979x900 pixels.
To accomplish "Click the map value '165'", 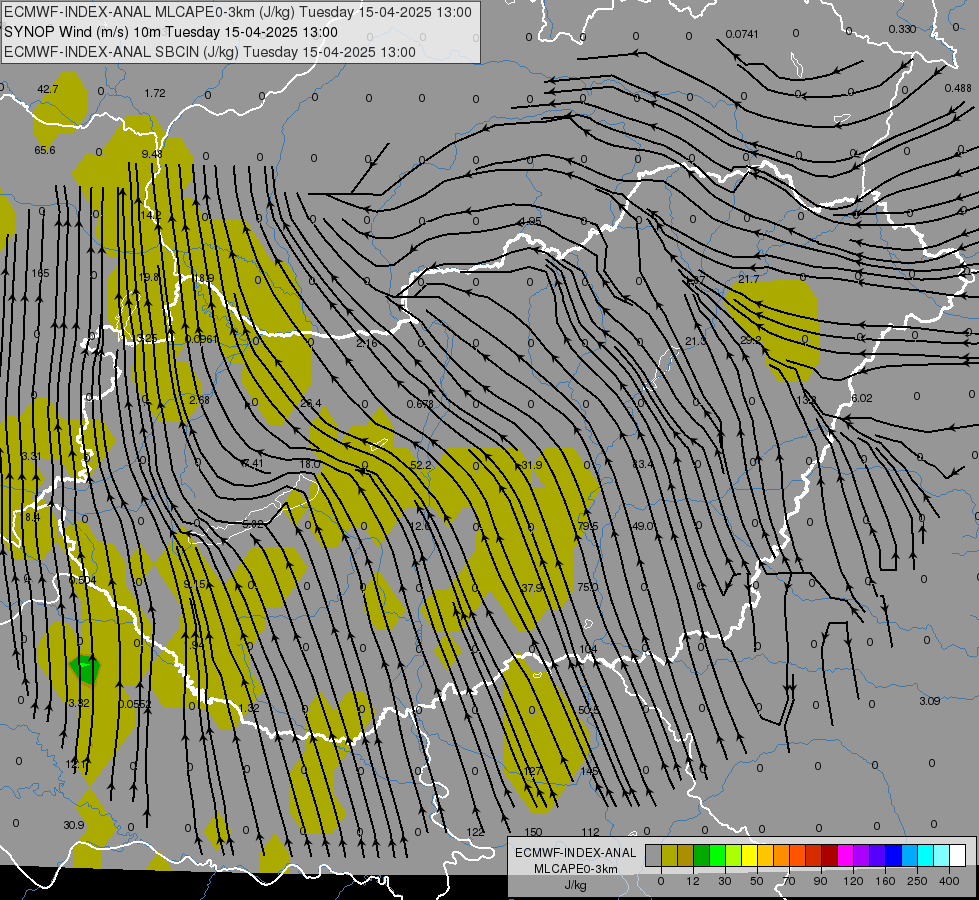I will (41, 273).
